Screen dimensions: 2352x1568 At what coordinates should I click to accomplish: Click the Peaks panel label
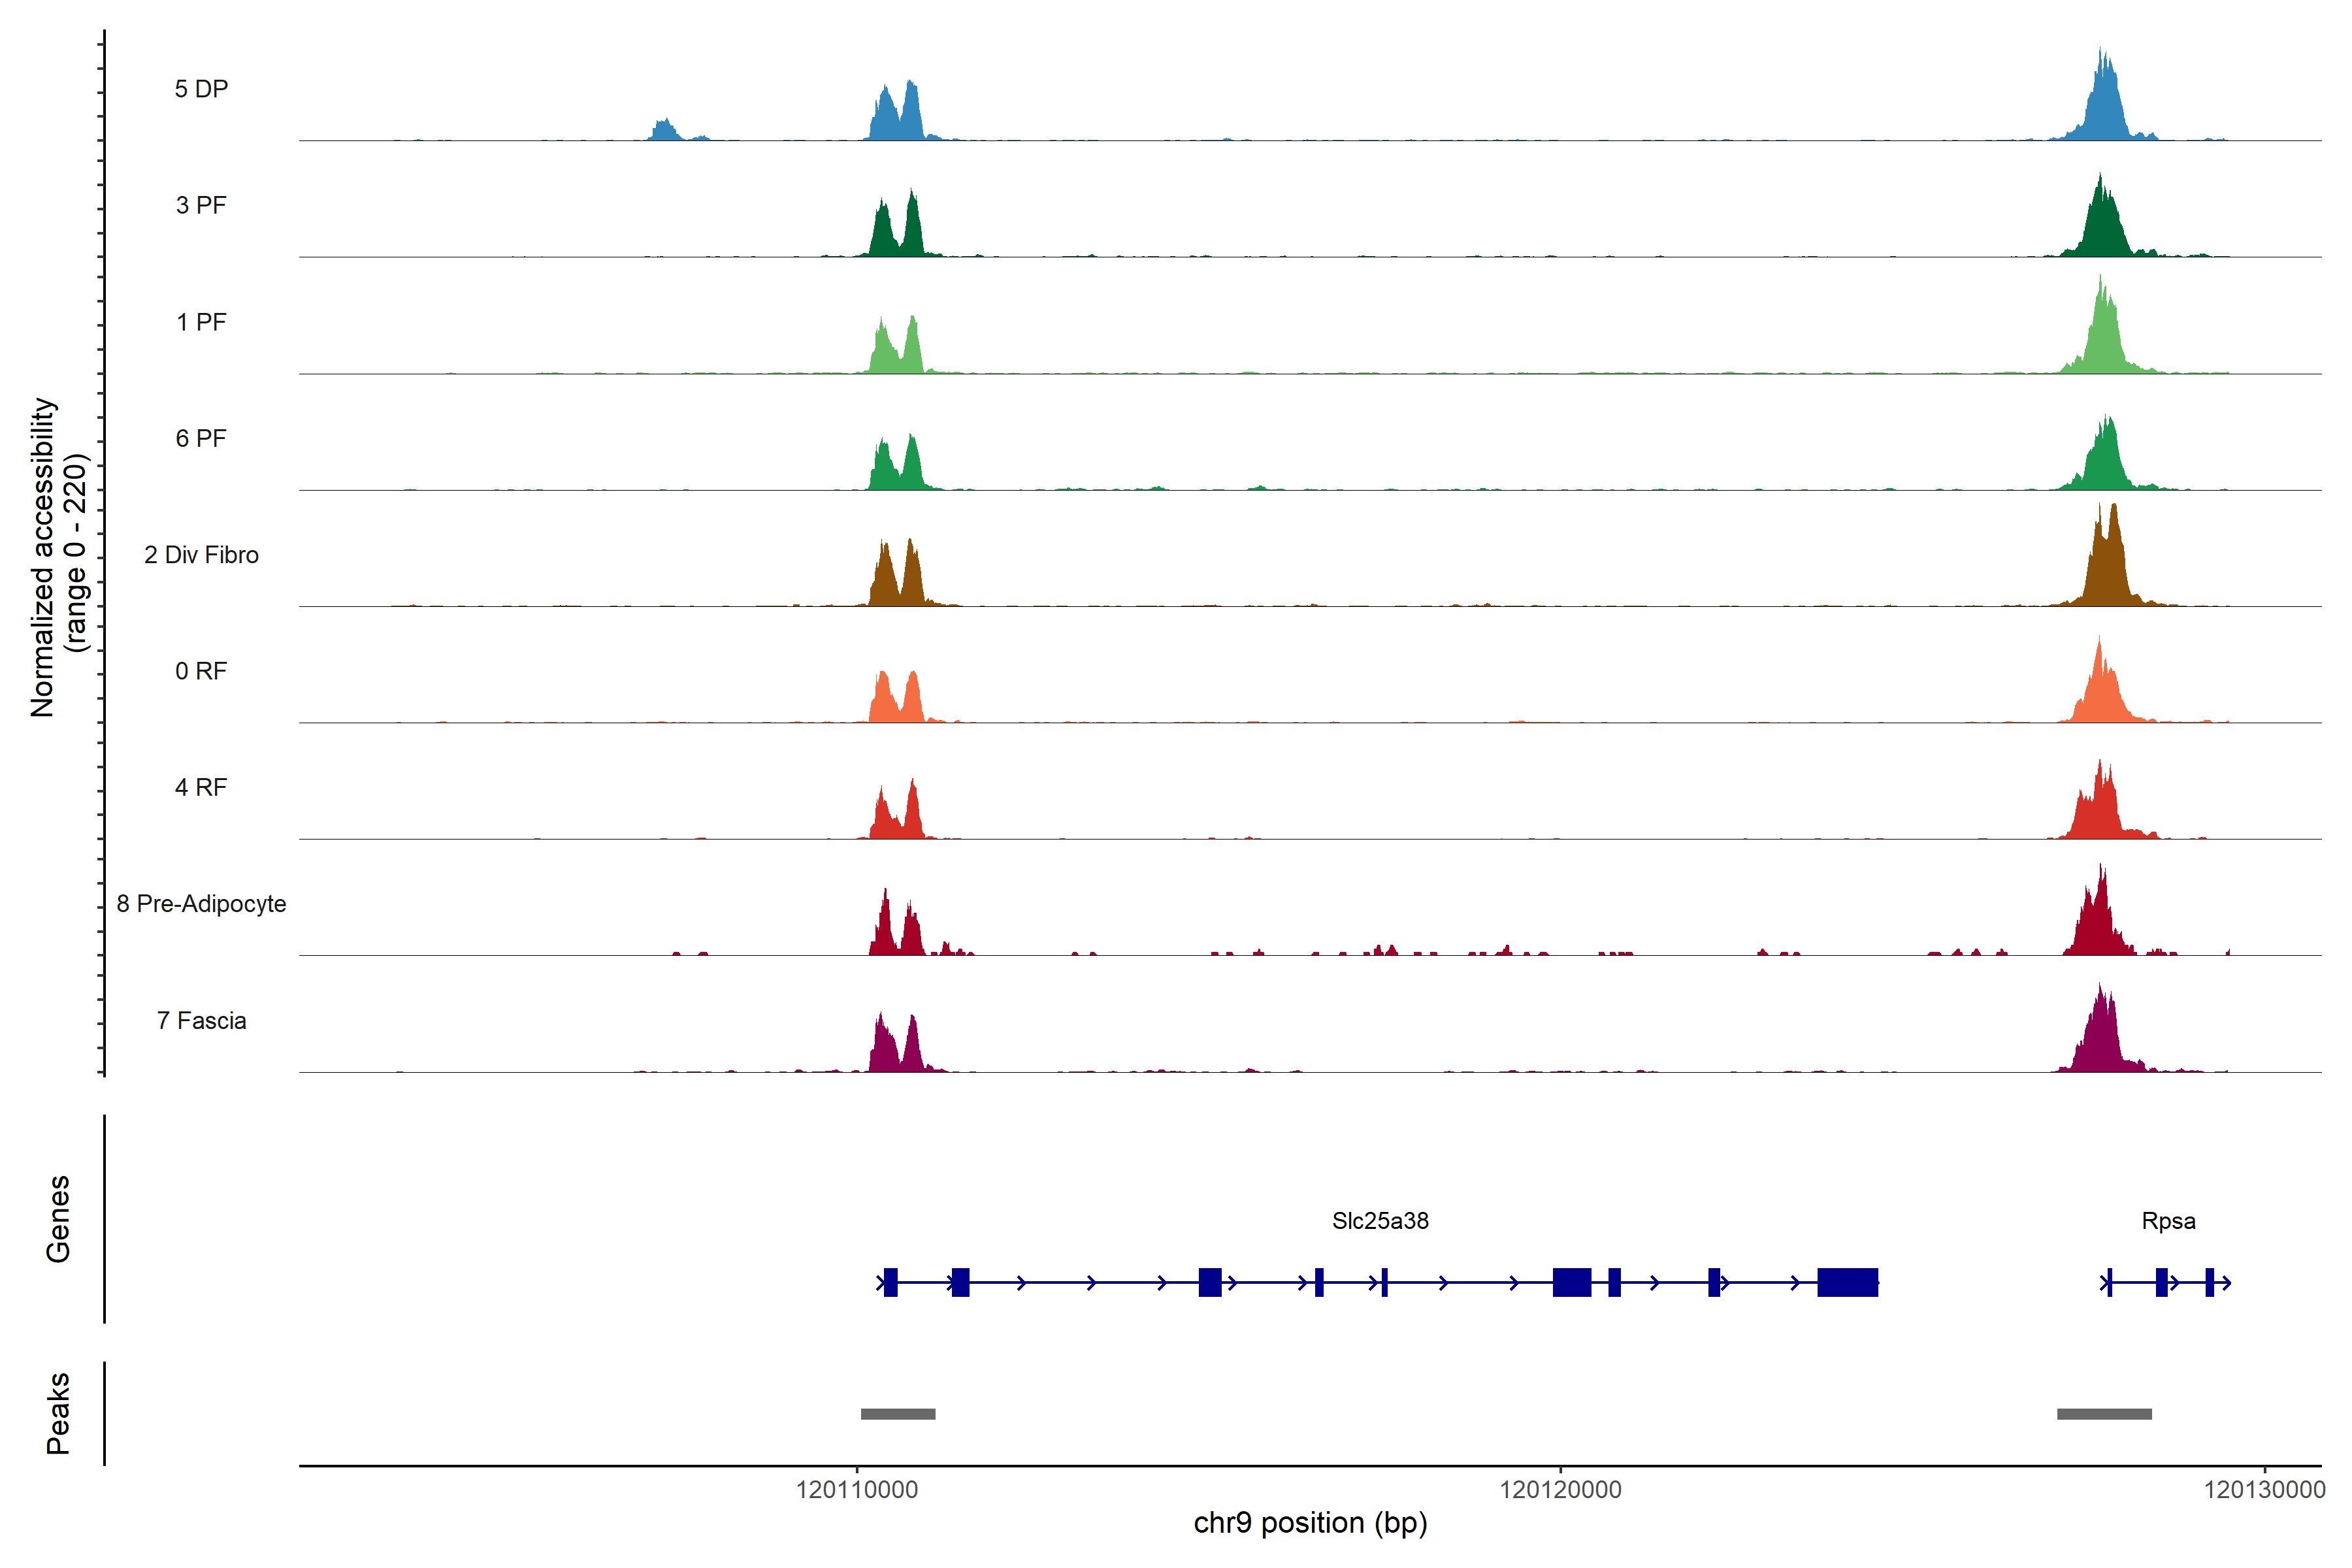(x=58, y=1413)
